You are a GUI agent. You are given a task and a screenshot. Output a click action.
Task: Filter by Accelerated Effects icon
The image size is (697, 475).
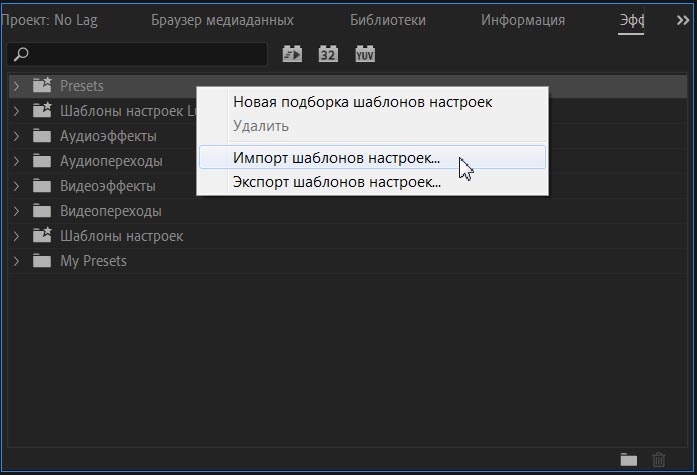pos(292,54)
